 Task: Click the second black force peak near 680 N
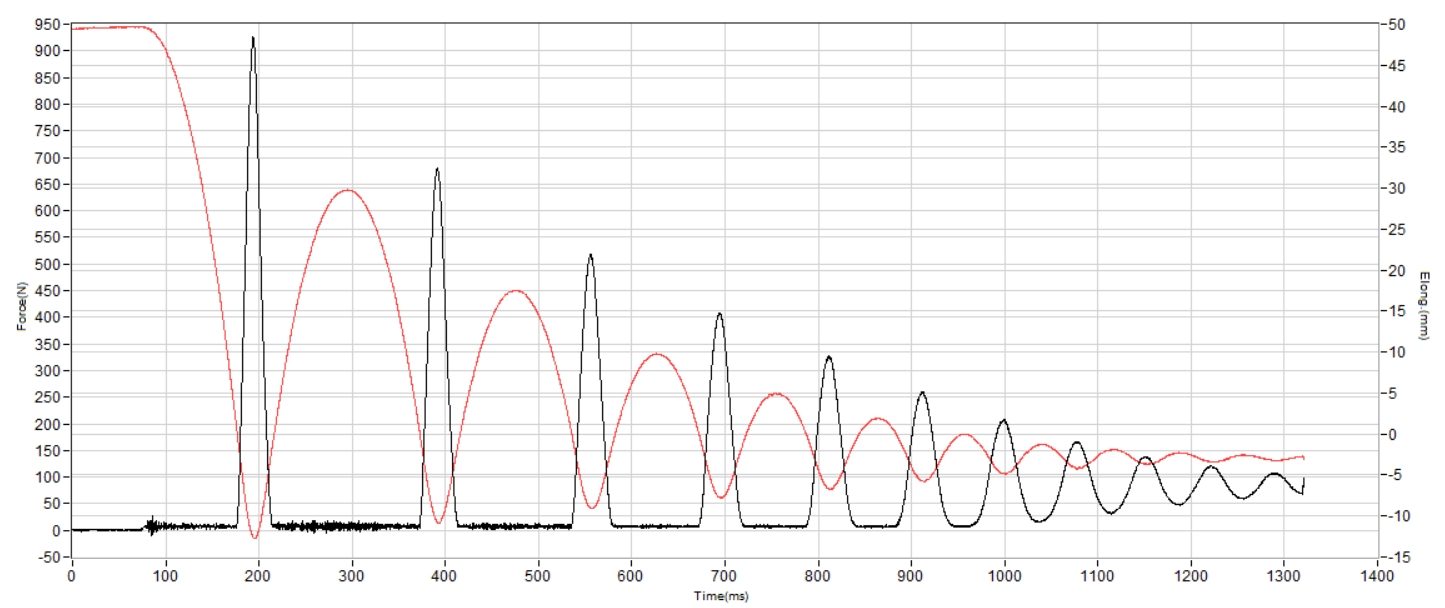tap(437, 169)
